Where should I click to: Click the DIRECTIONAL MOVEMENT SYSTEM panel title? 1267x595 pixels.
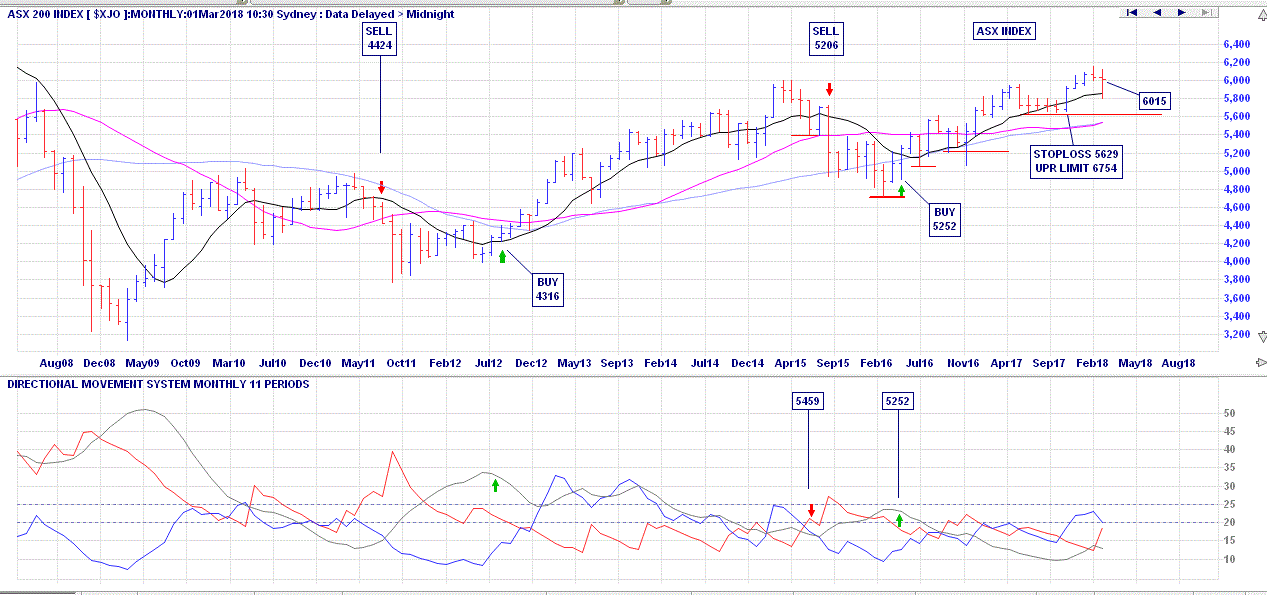coord(158,384)
